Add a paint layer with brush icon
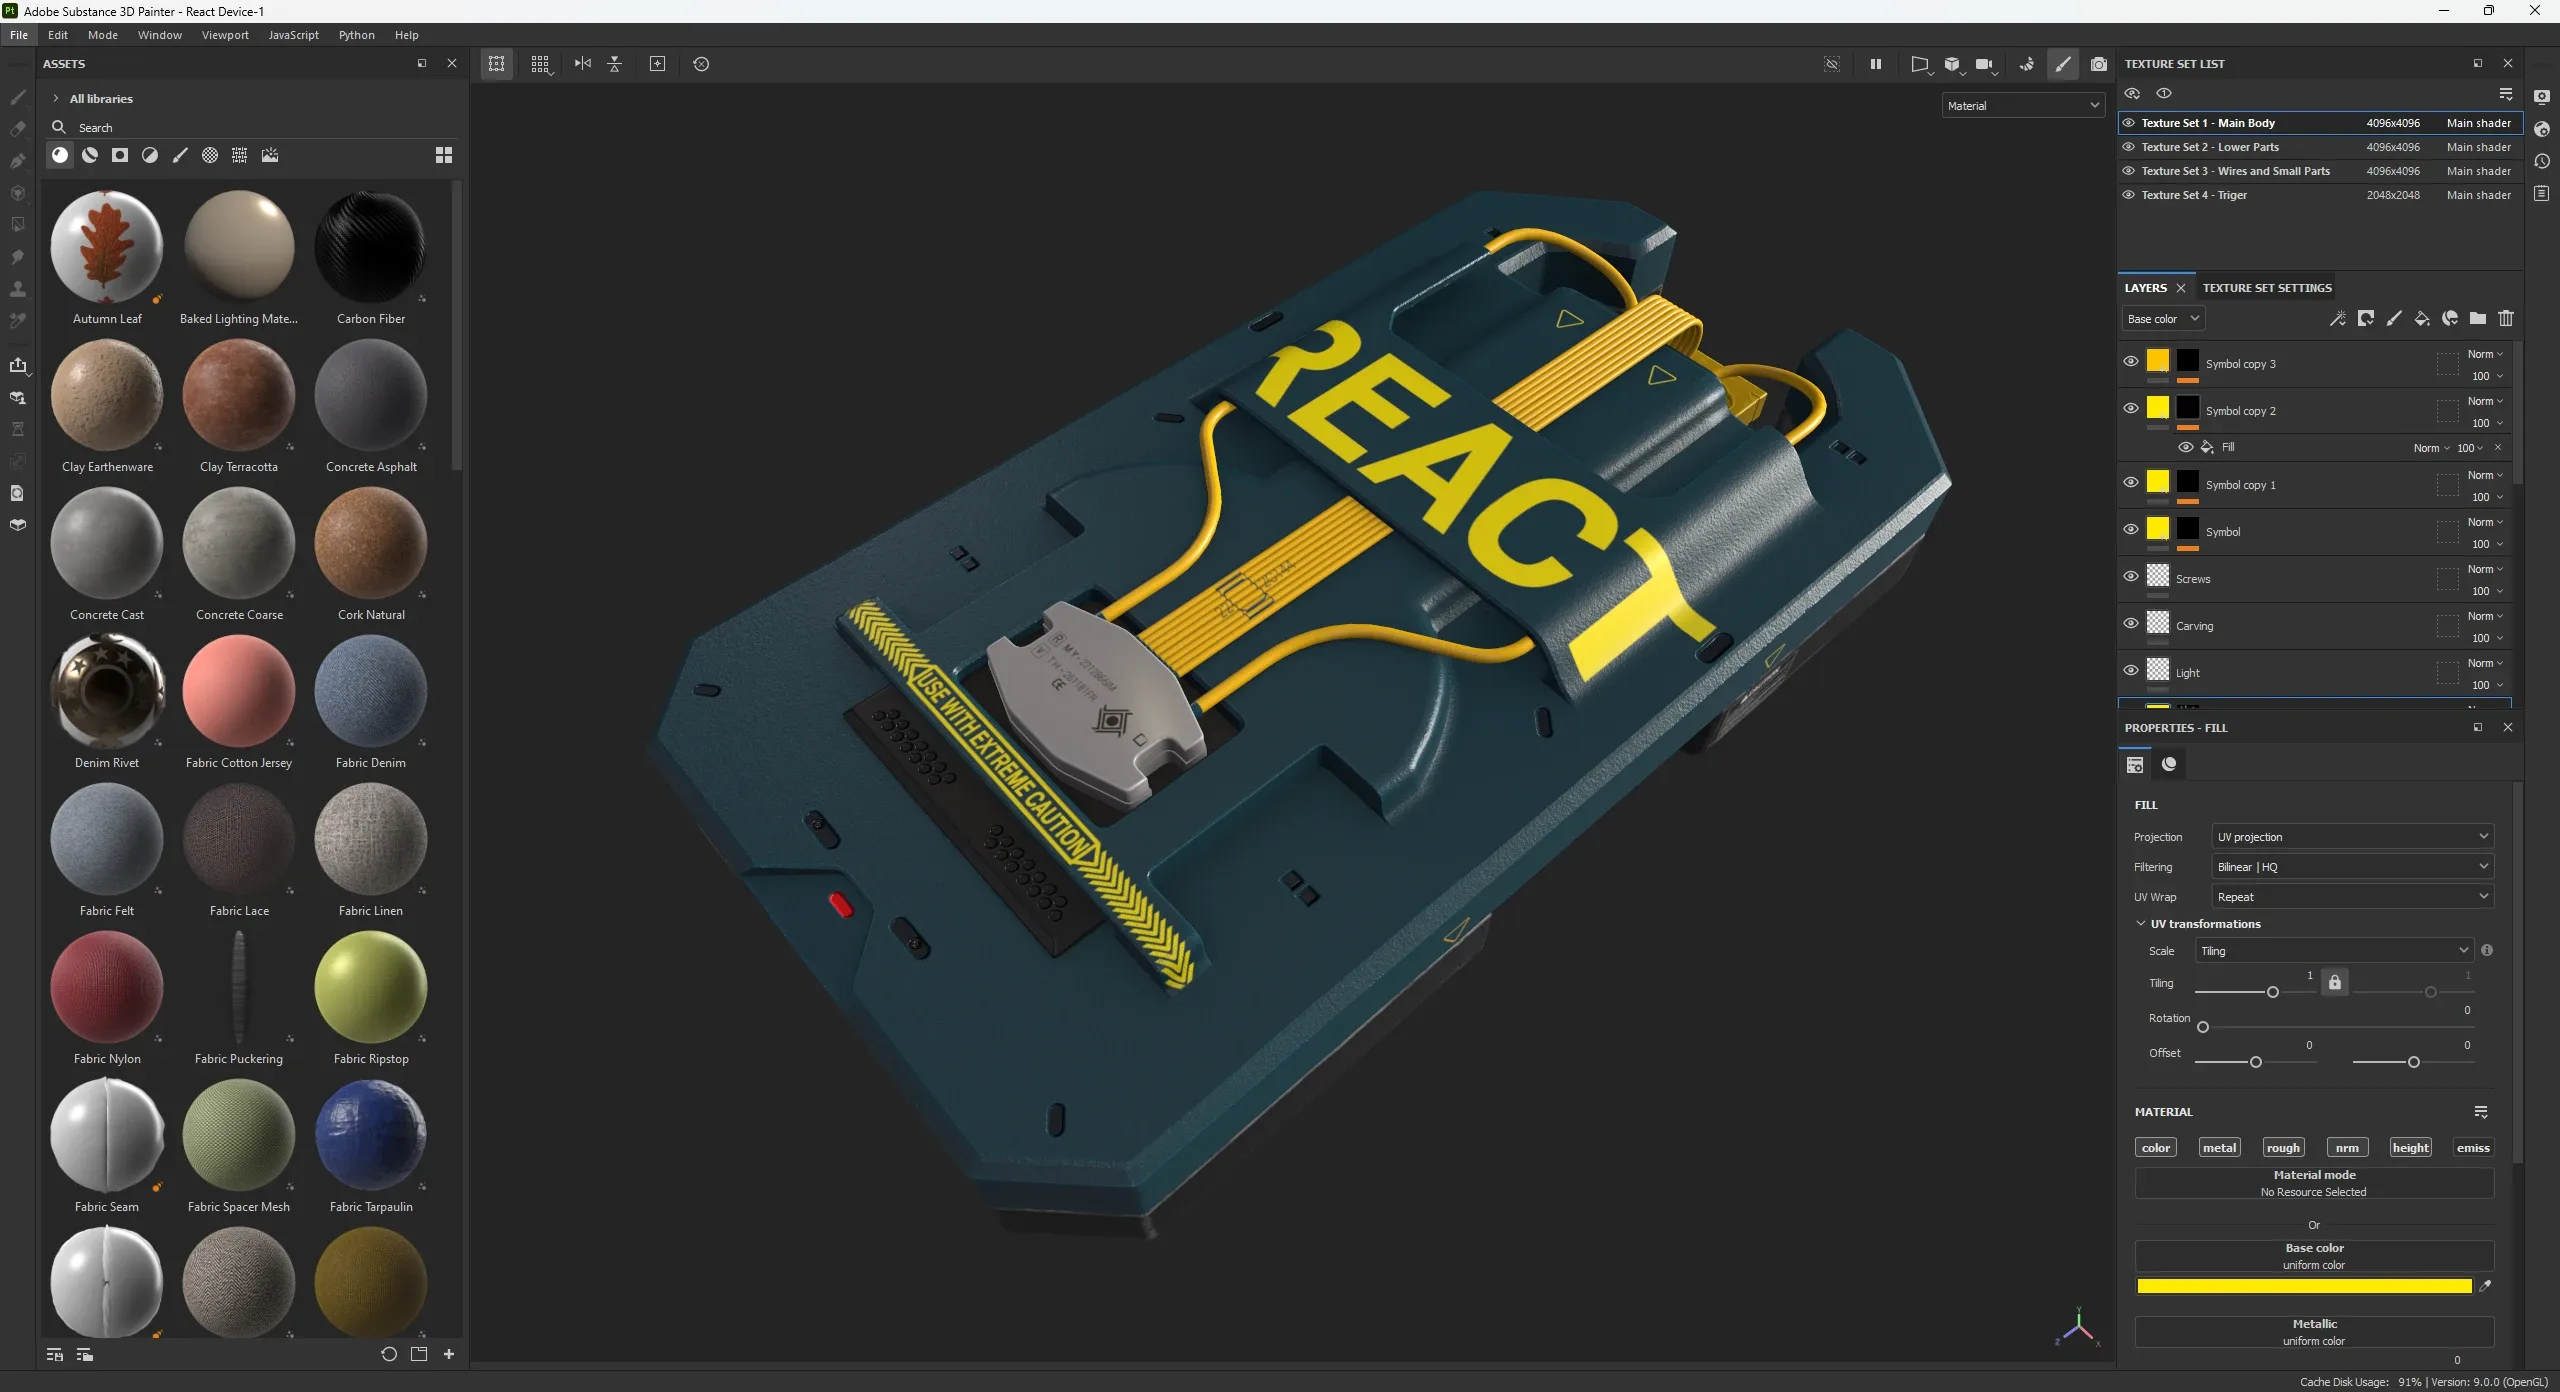Image resolution: width=2560 pixels, height=1392 pixels. (2394, 319)
